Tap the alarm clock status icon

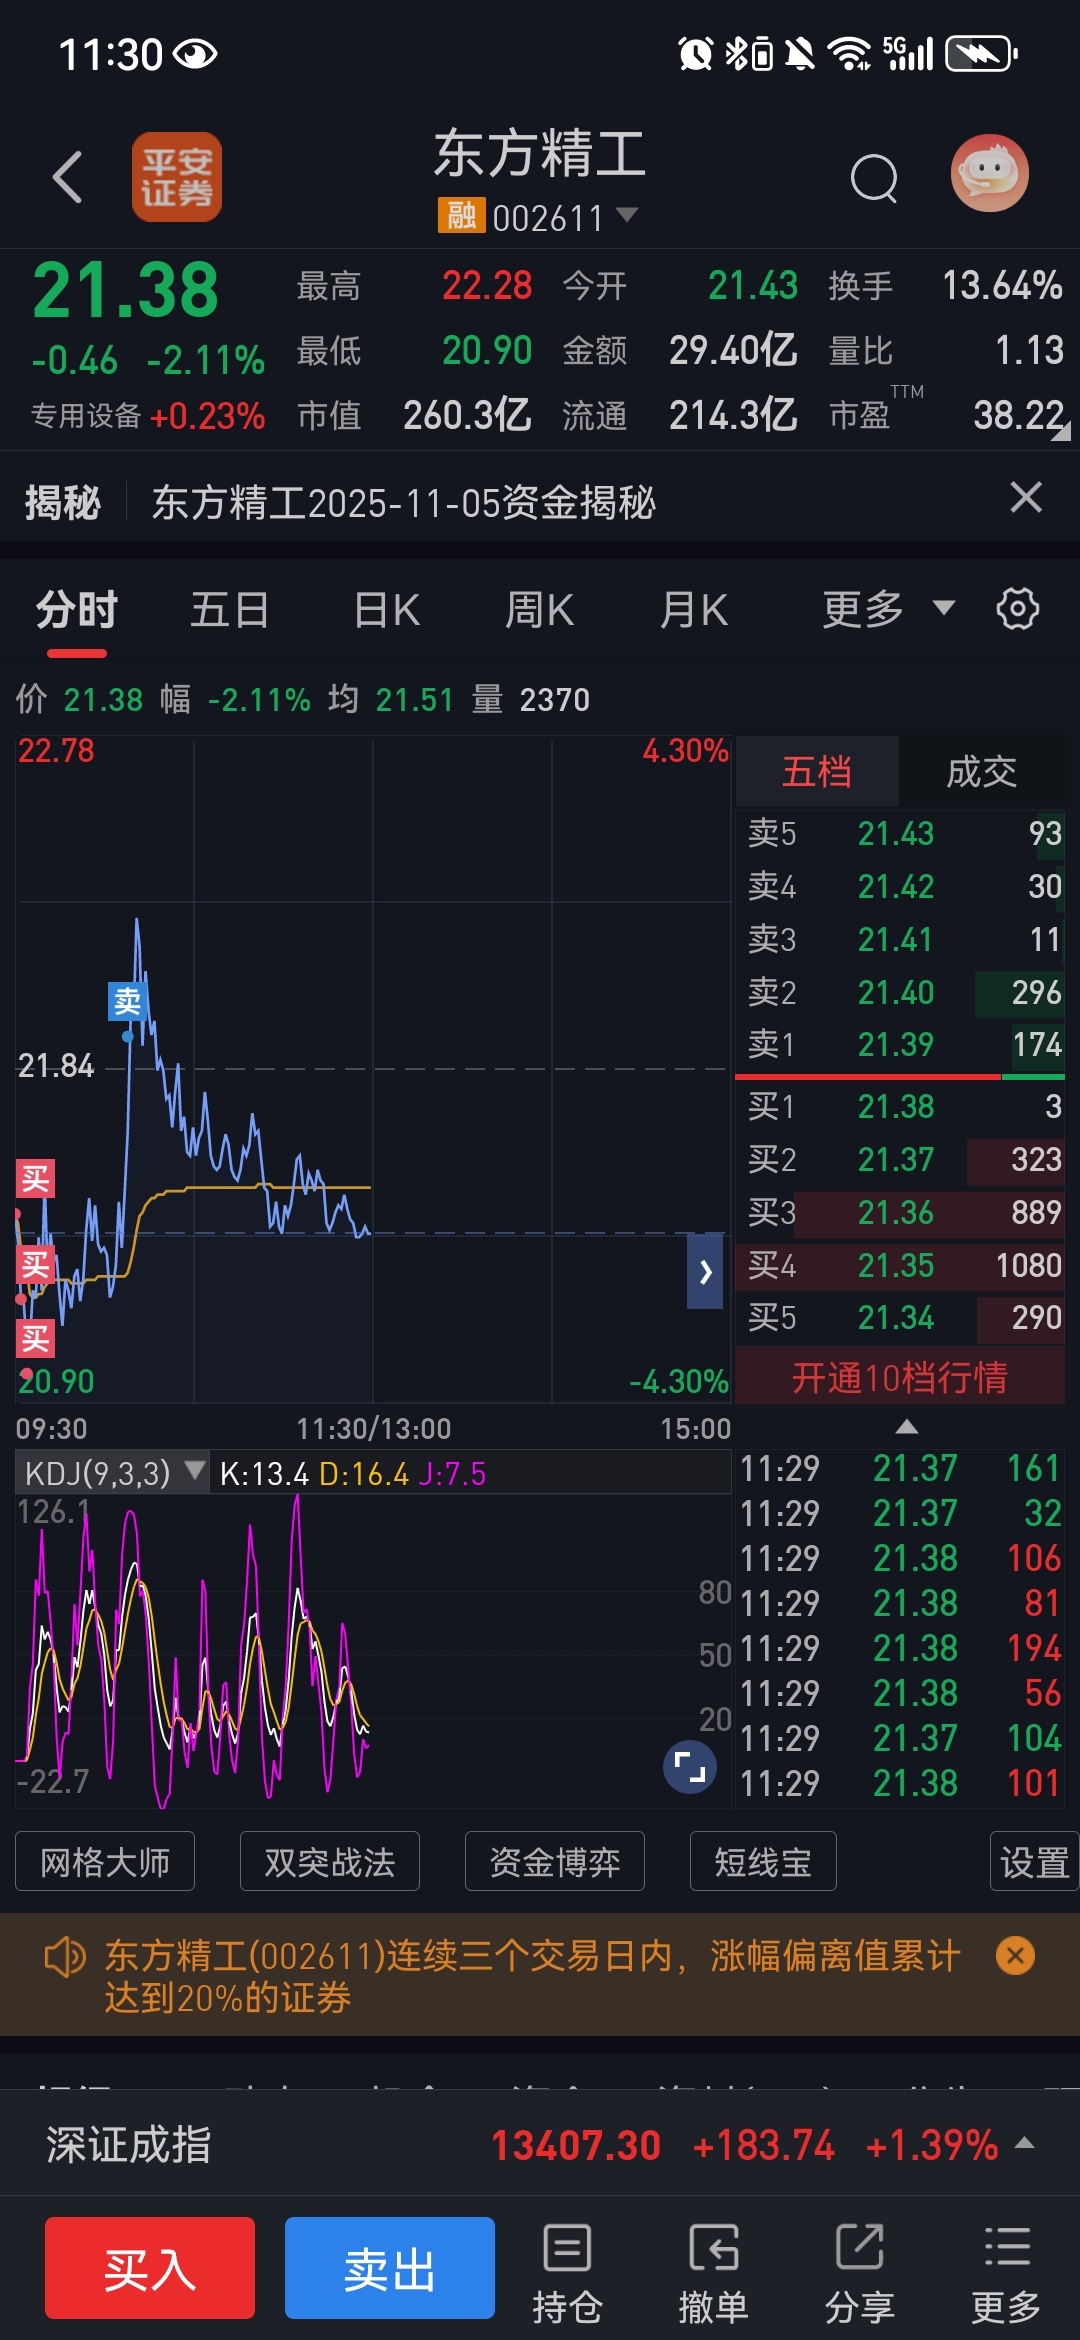[x=695, y=53]
